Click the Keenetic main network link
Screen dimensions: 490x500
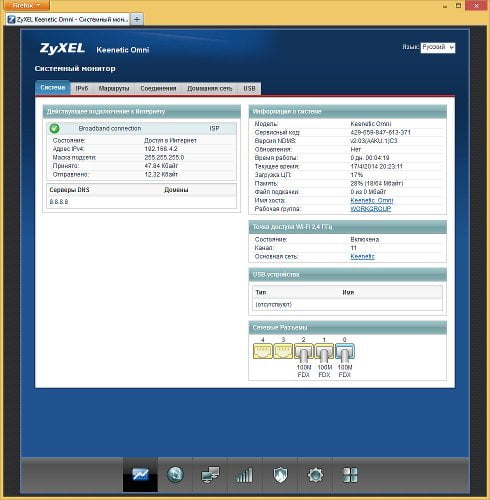tap(362, 256)
